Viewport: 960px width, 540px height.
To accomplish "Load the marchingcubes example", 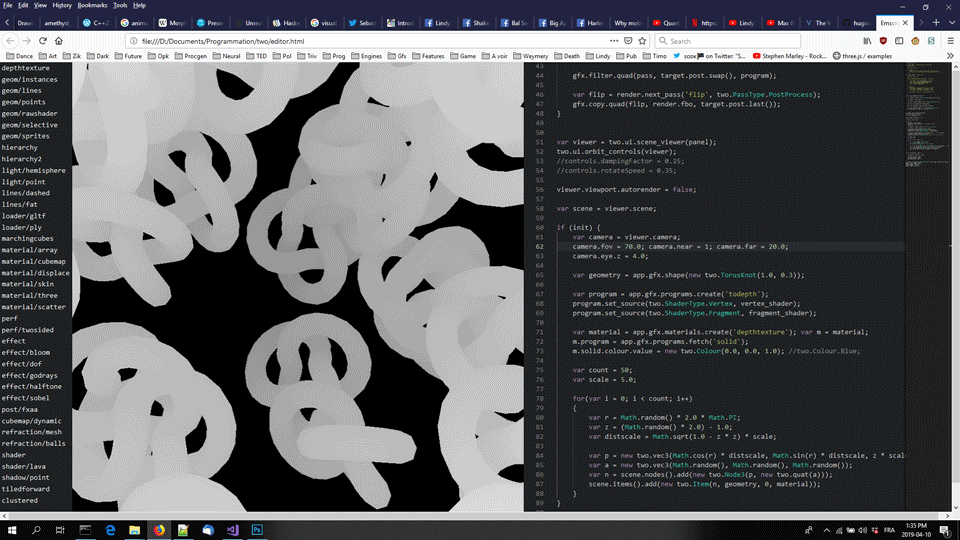I will click(x=28, y=239).
